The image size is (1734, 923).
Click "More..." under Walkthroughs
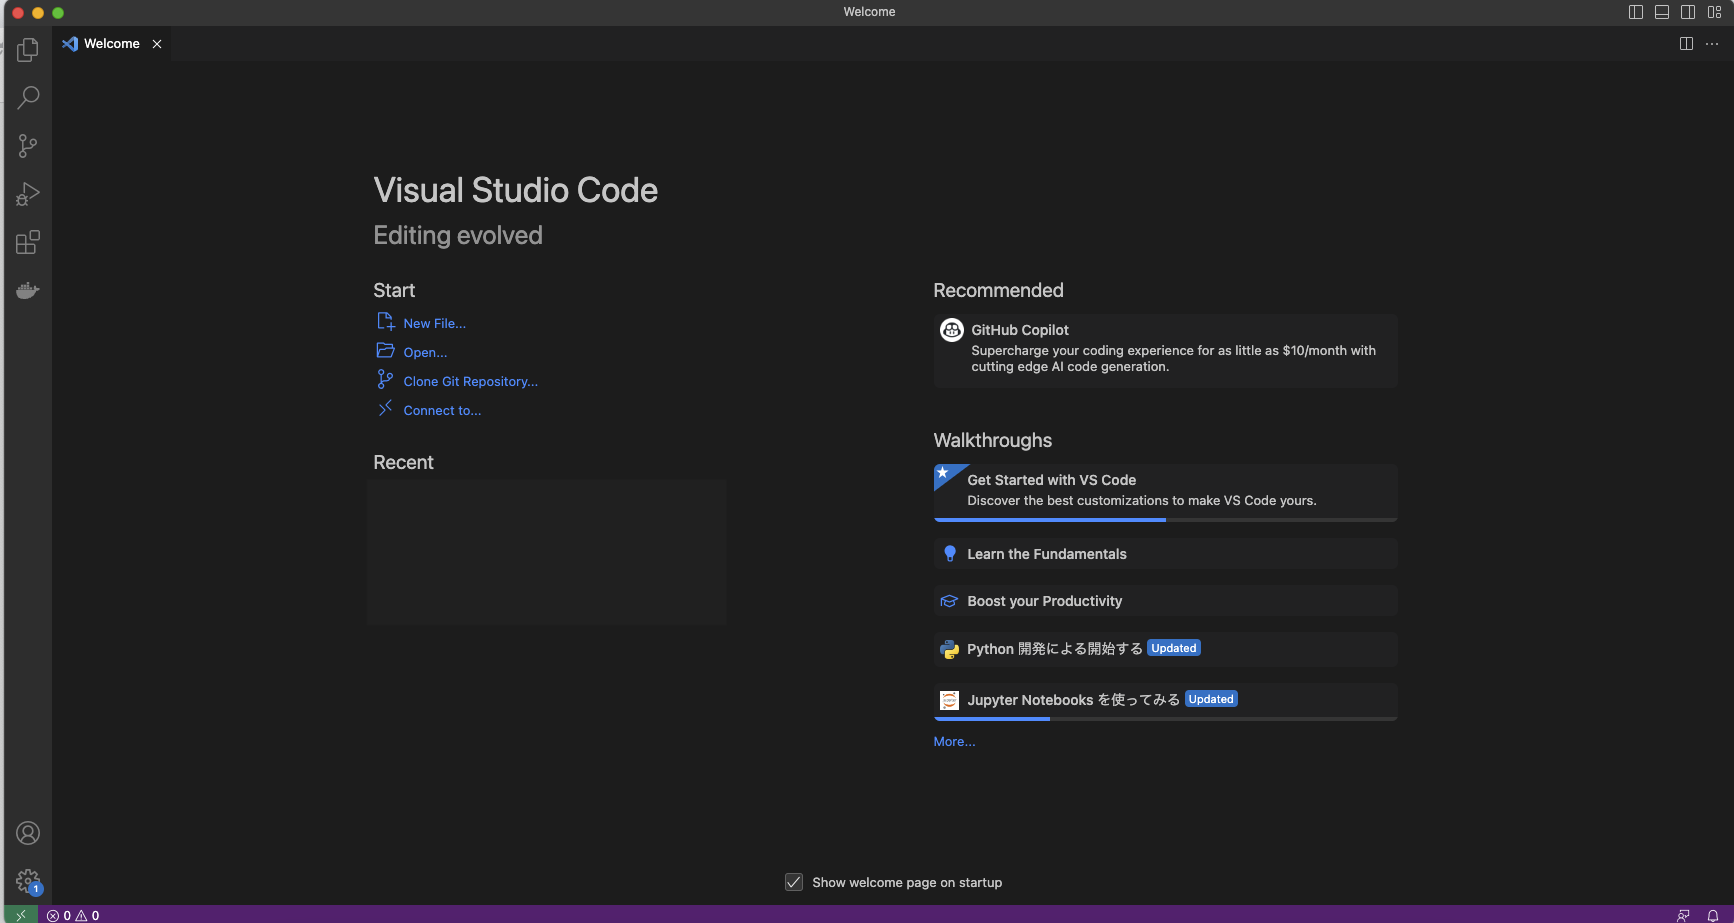(953, 741)
